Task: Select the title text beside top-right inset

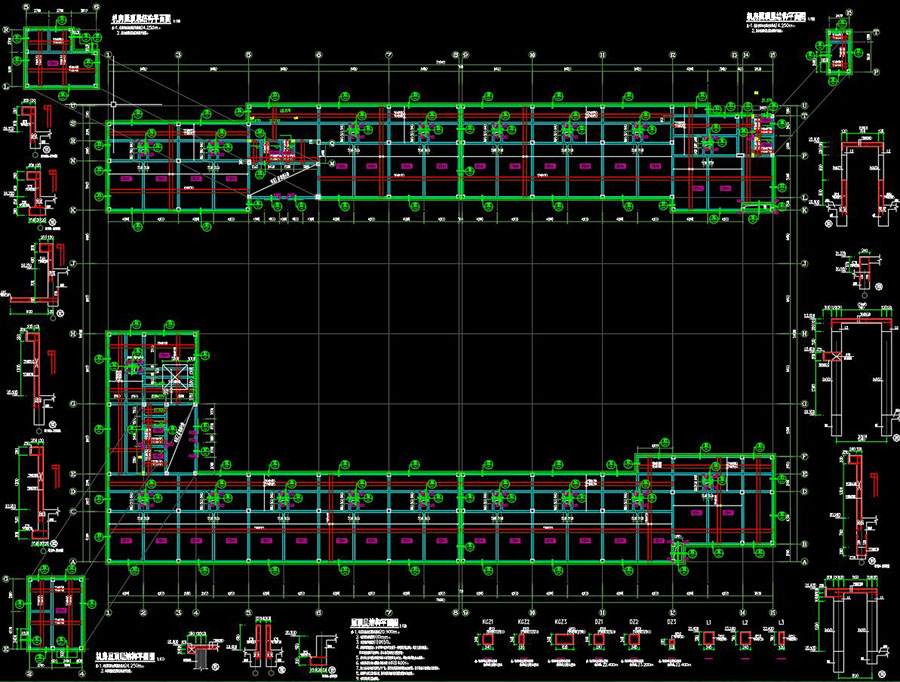Action: tap(778, 16)
